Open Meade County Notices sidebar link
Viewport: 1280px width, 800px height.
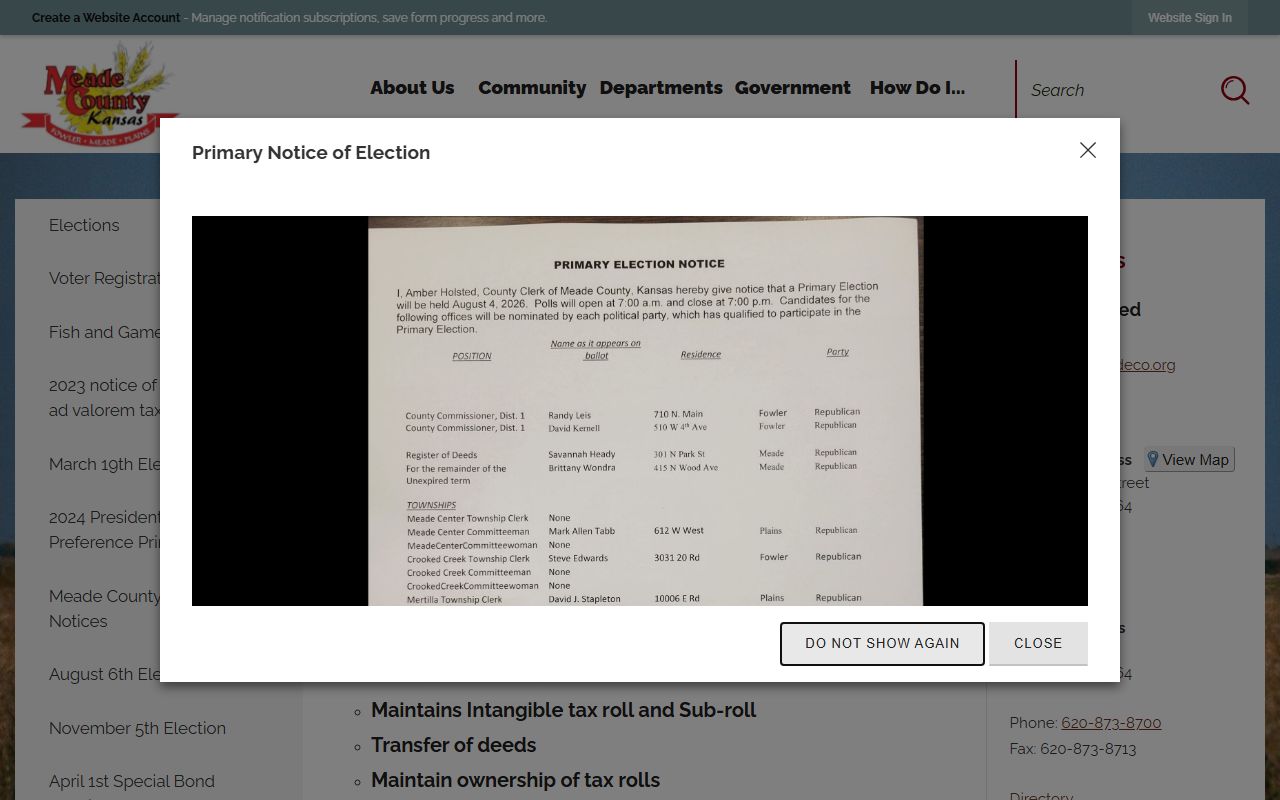point(104,608)
